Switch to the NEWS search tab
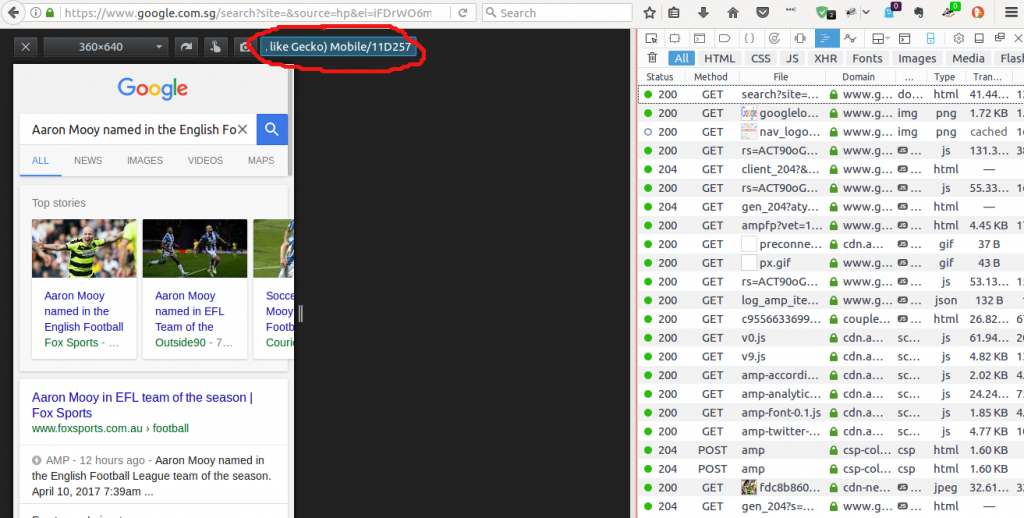The height and width of the screenshot is (518, 1024). pos(88,160)
